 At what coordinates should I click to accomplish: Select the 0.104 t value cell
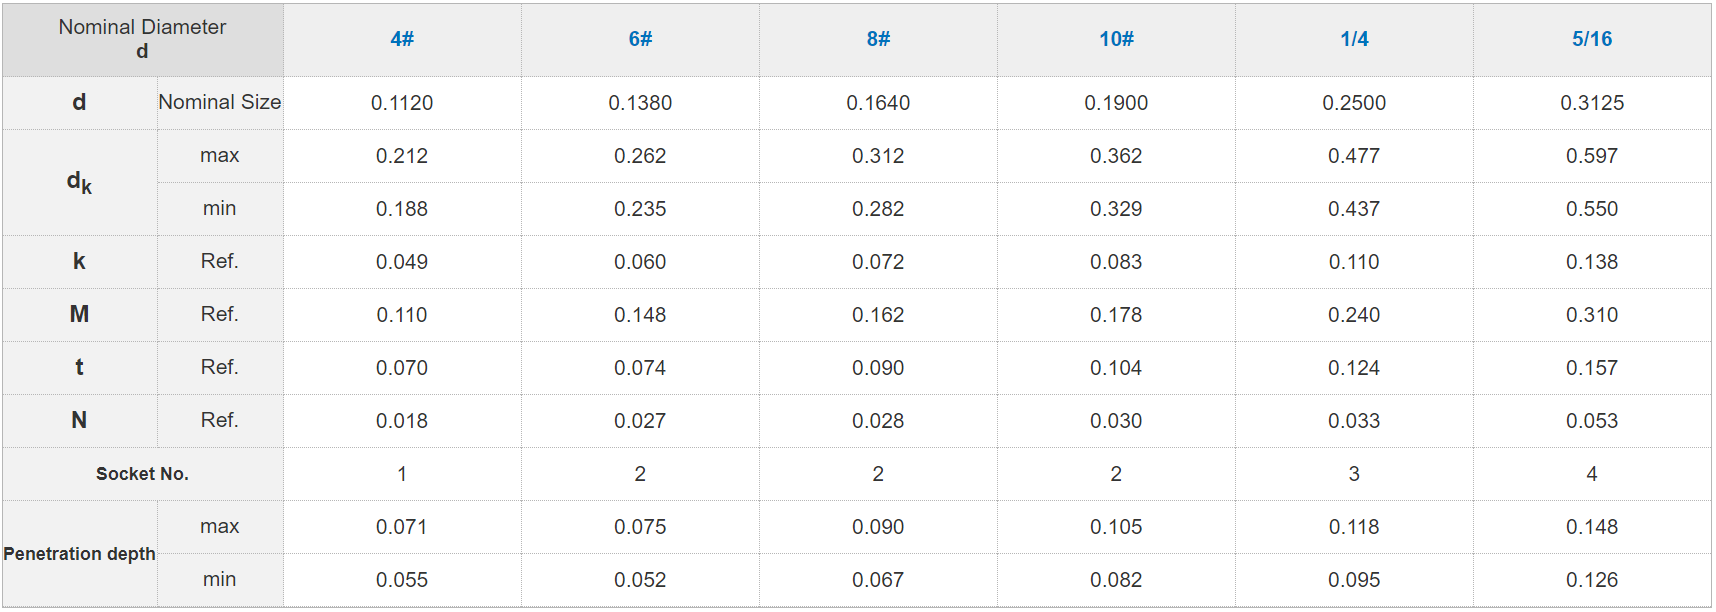(1116, 368)
